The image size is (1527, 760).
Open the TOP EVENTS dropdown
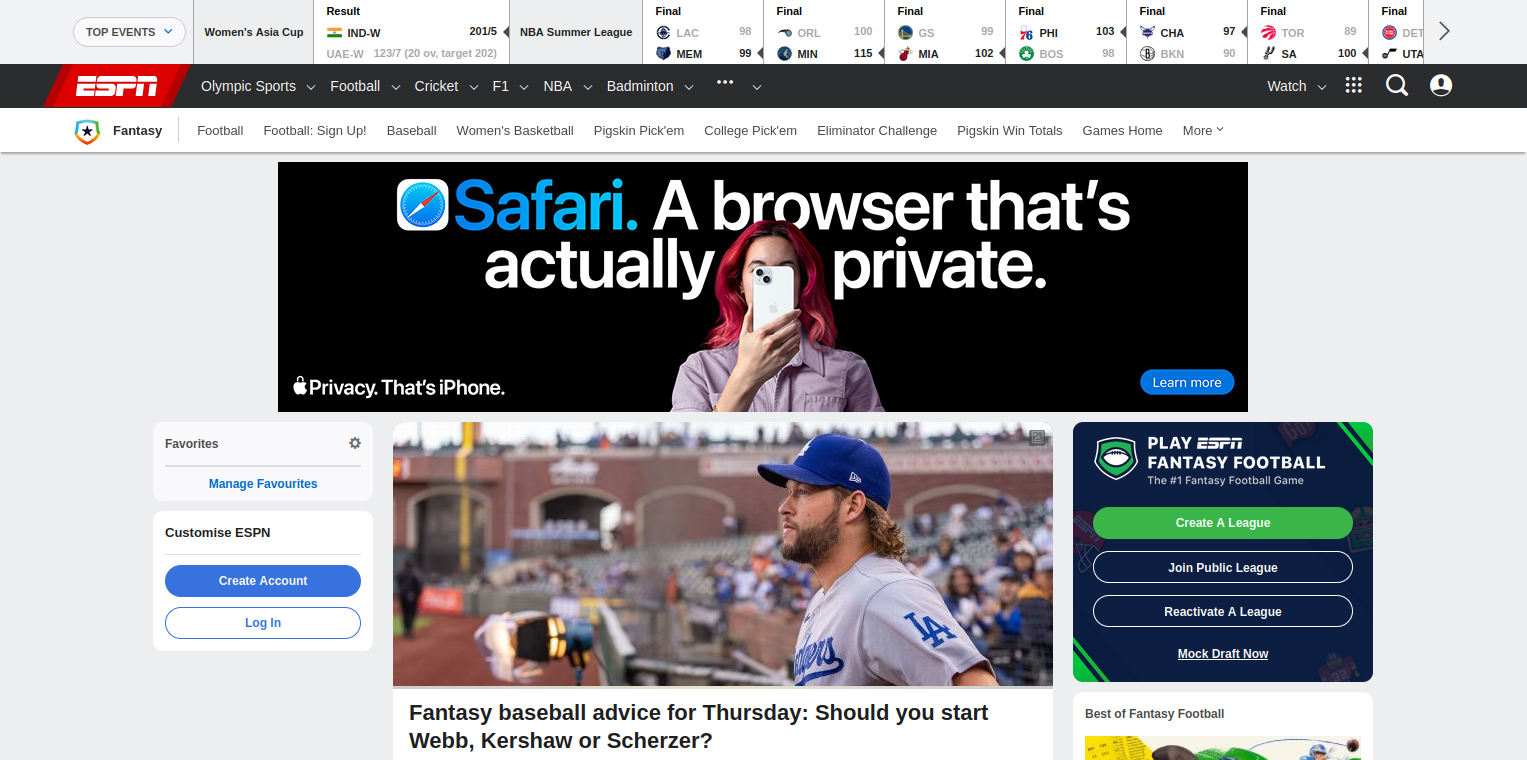129,32
